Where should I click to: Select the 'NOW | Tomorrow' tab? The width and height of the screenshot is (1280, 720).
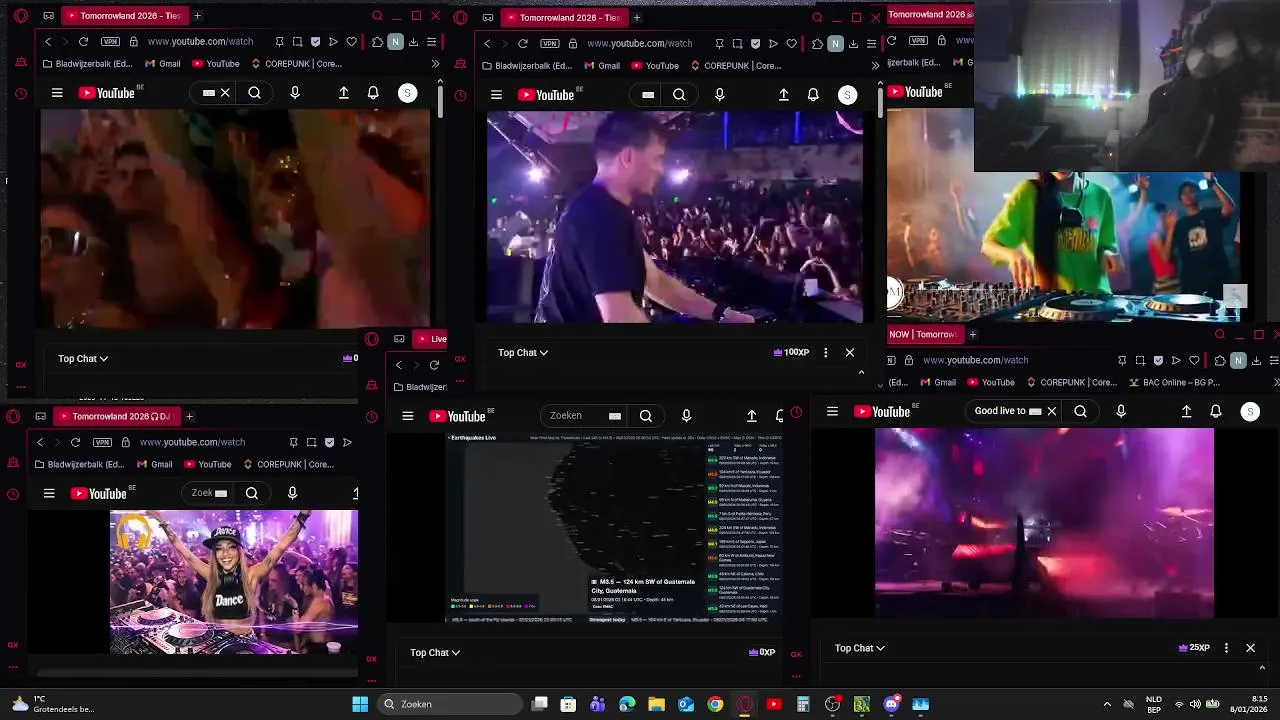click(923, 335)
